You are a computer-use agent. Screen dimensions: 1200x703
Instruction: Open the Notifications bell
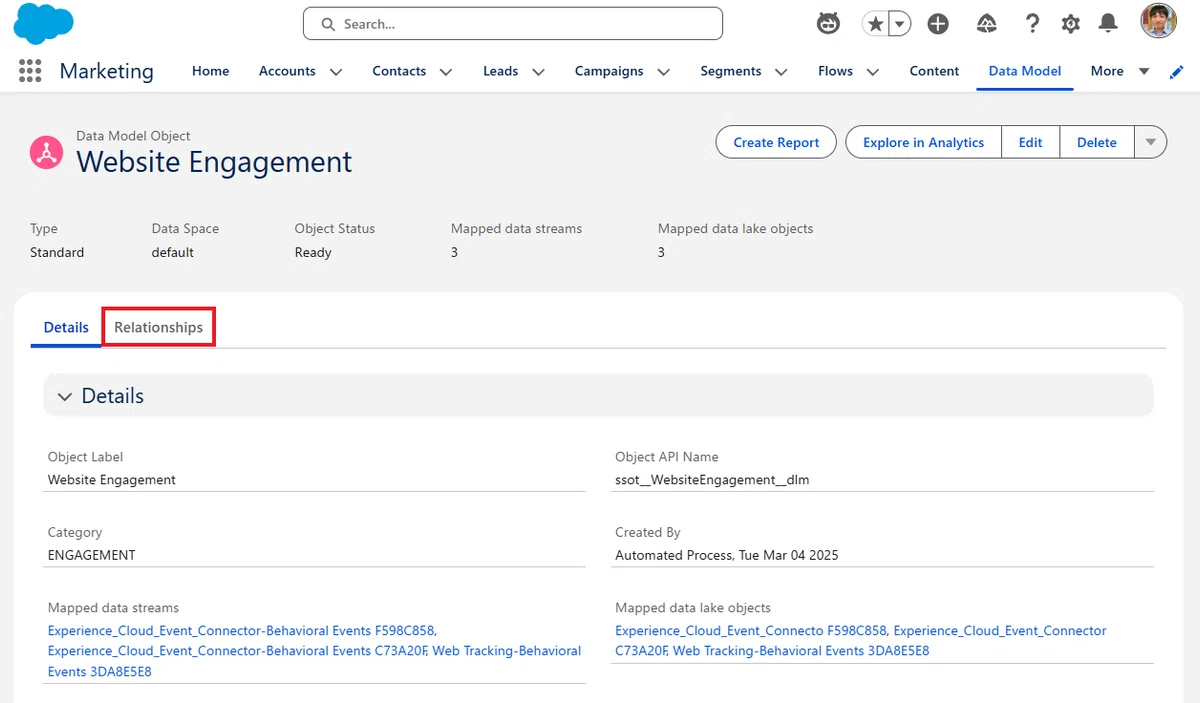click(1108, 24)
